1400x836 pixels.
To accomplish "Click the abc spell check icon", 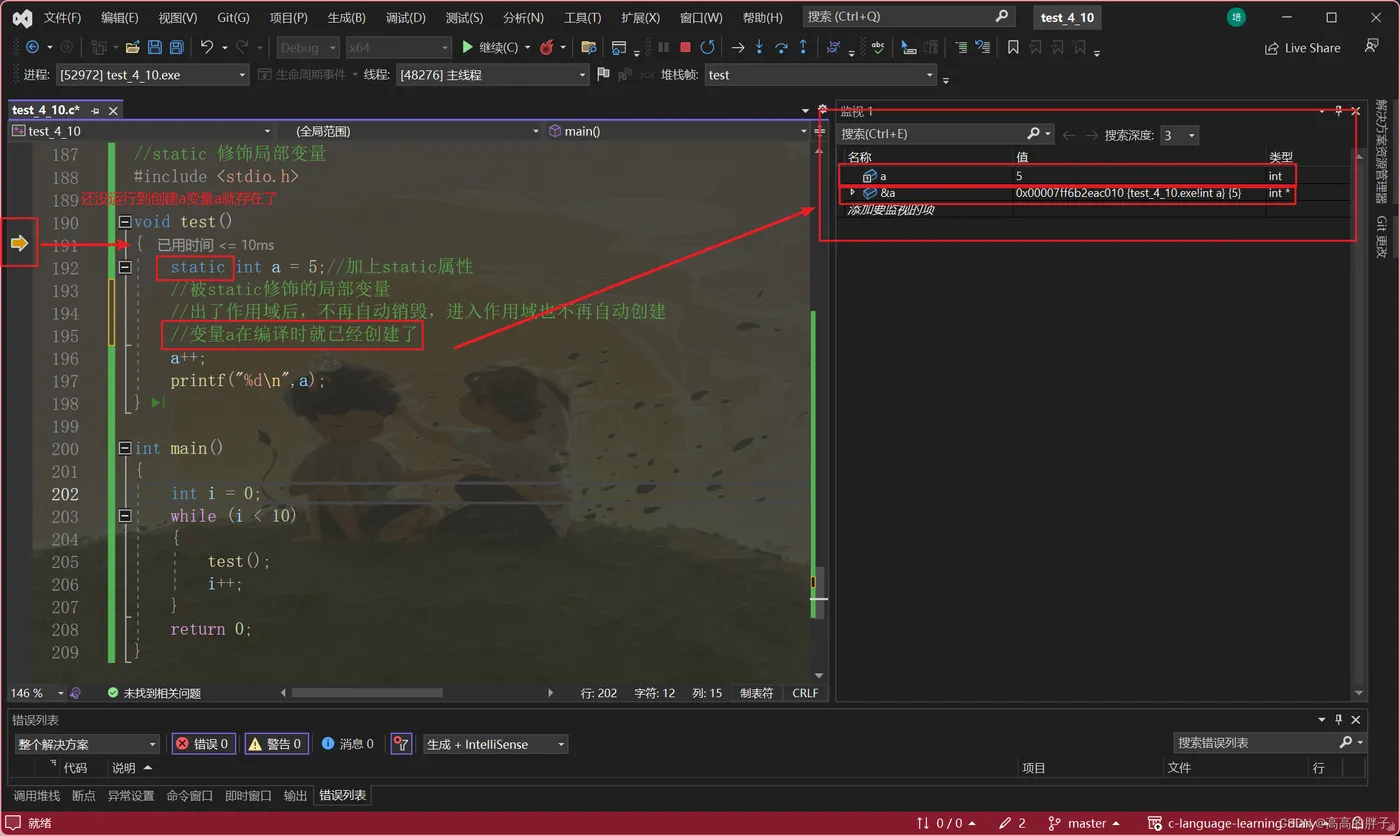I will pyautogui.click(x=877, y=47).
